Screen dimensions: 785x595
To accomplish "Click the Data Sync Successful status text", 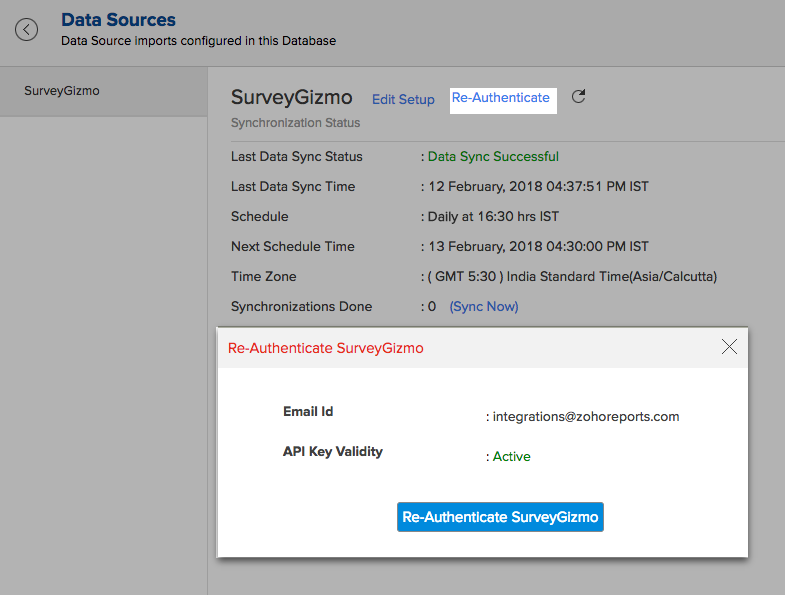I will pyautogui.click(x=493, y=157).
